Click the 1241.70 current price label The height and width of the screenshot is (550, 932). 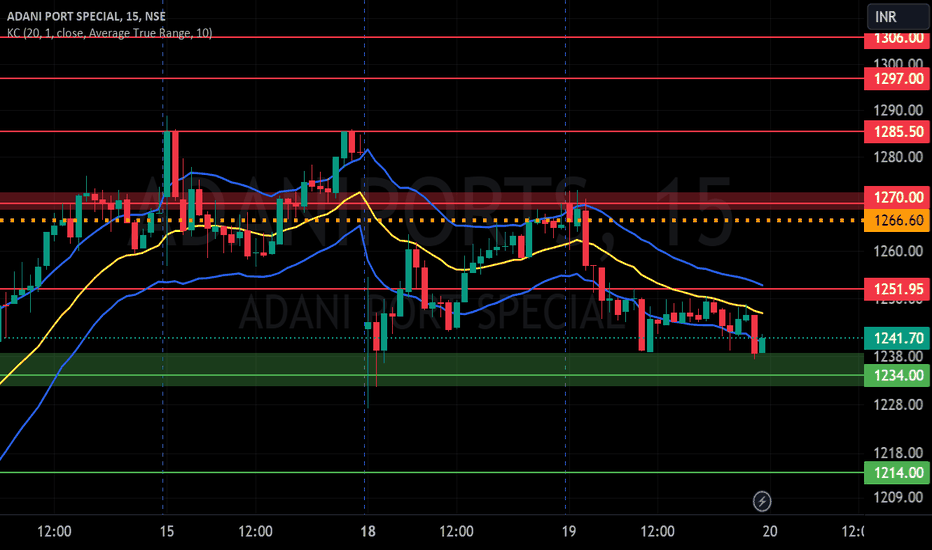pyautogui.click(x=896, y=338)
